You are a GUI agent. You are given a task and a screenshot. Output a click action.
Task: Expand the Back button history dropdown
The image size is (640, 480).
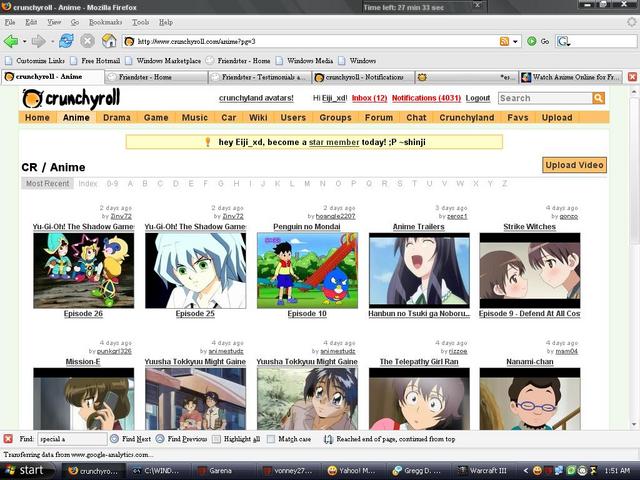click(24, 41)
